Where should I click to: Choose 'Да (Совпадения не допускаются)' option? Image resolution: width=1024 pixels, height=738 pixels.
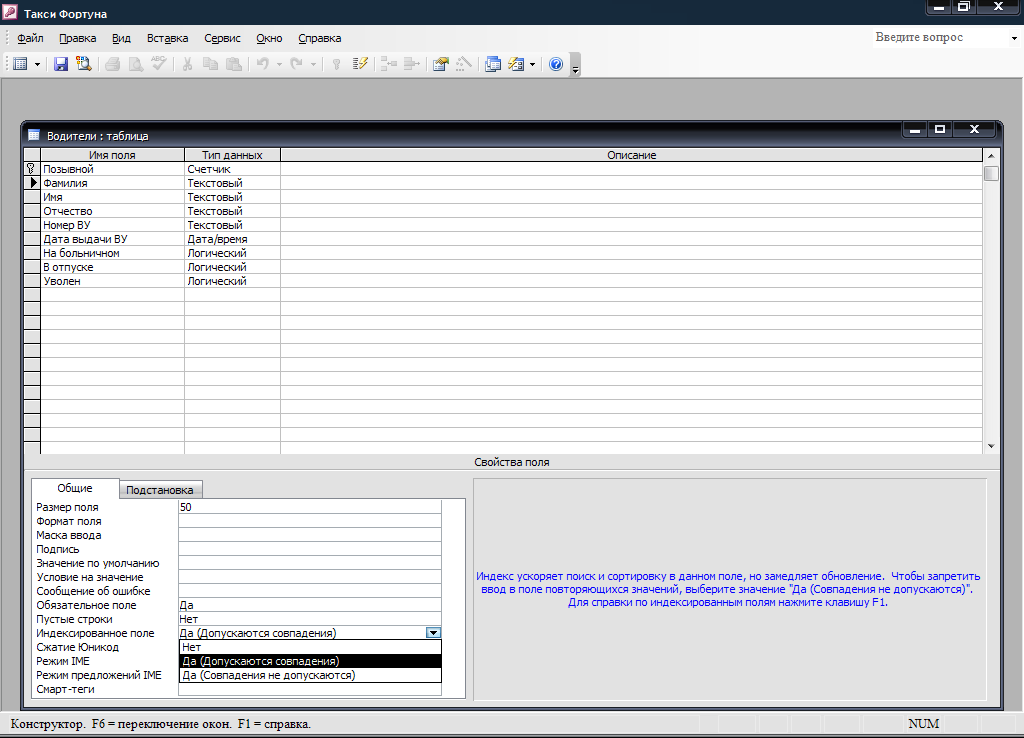pos(310,675)
